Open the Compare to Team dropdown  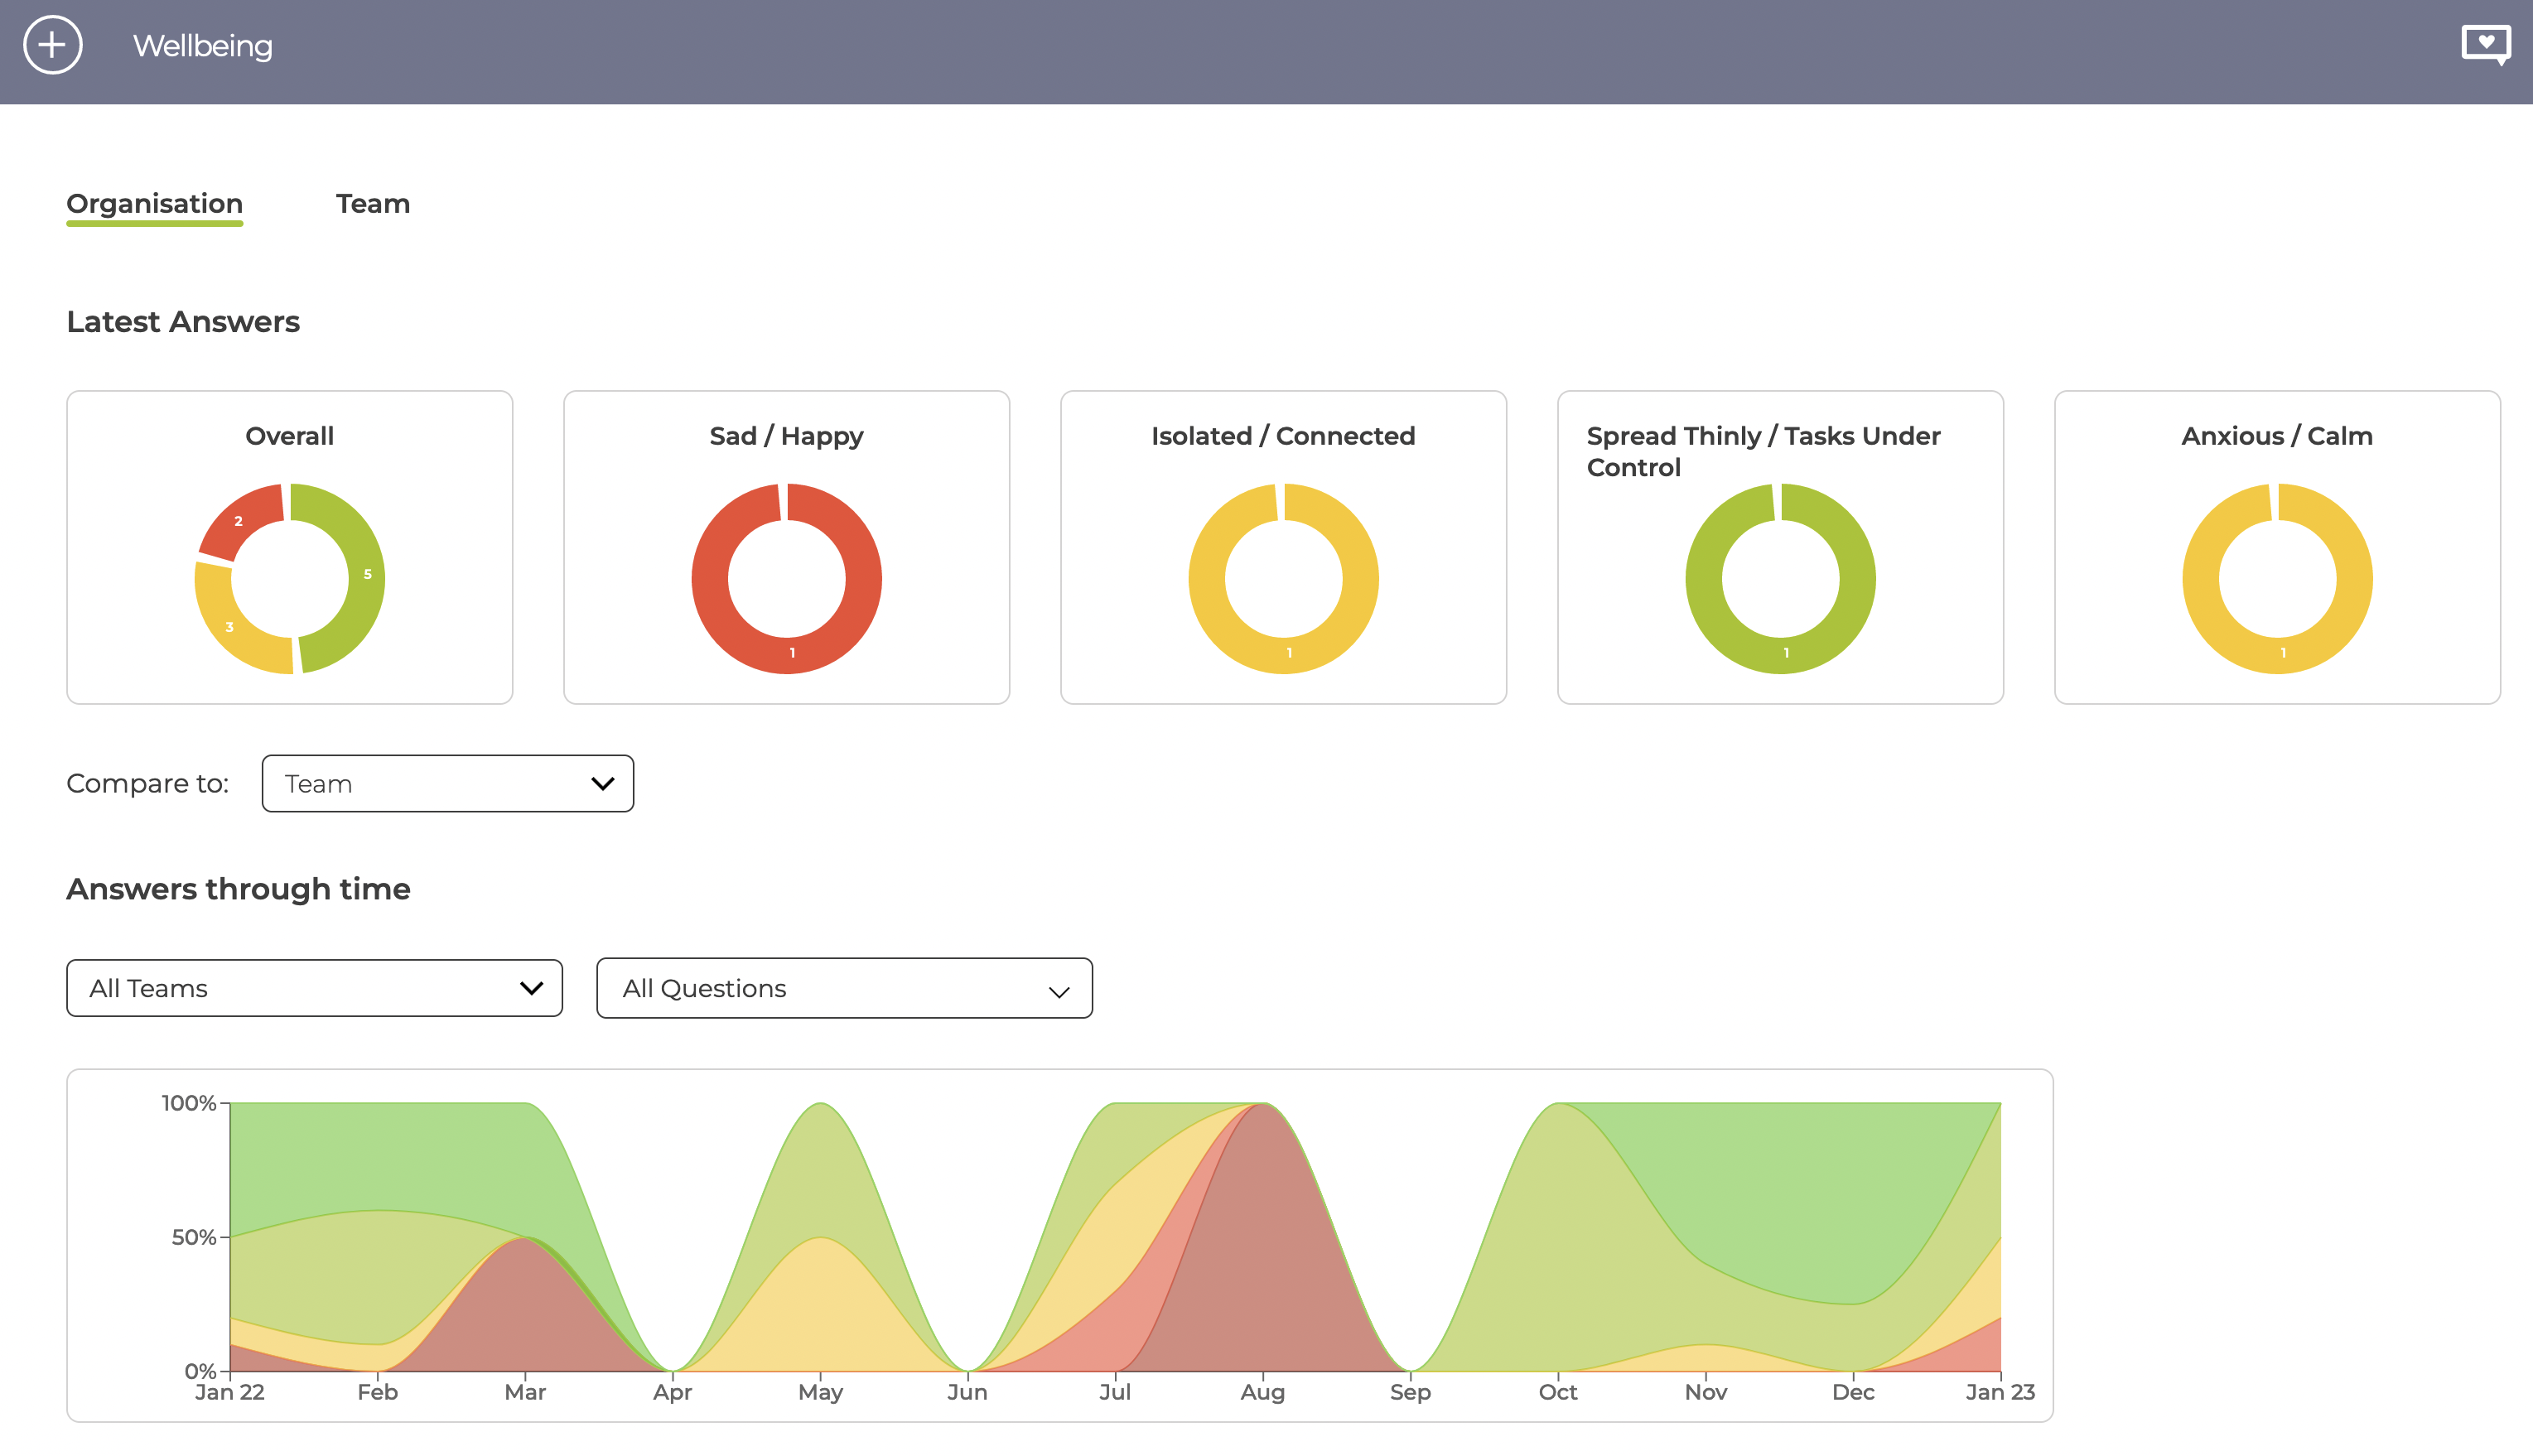click(x=448, y=783)
